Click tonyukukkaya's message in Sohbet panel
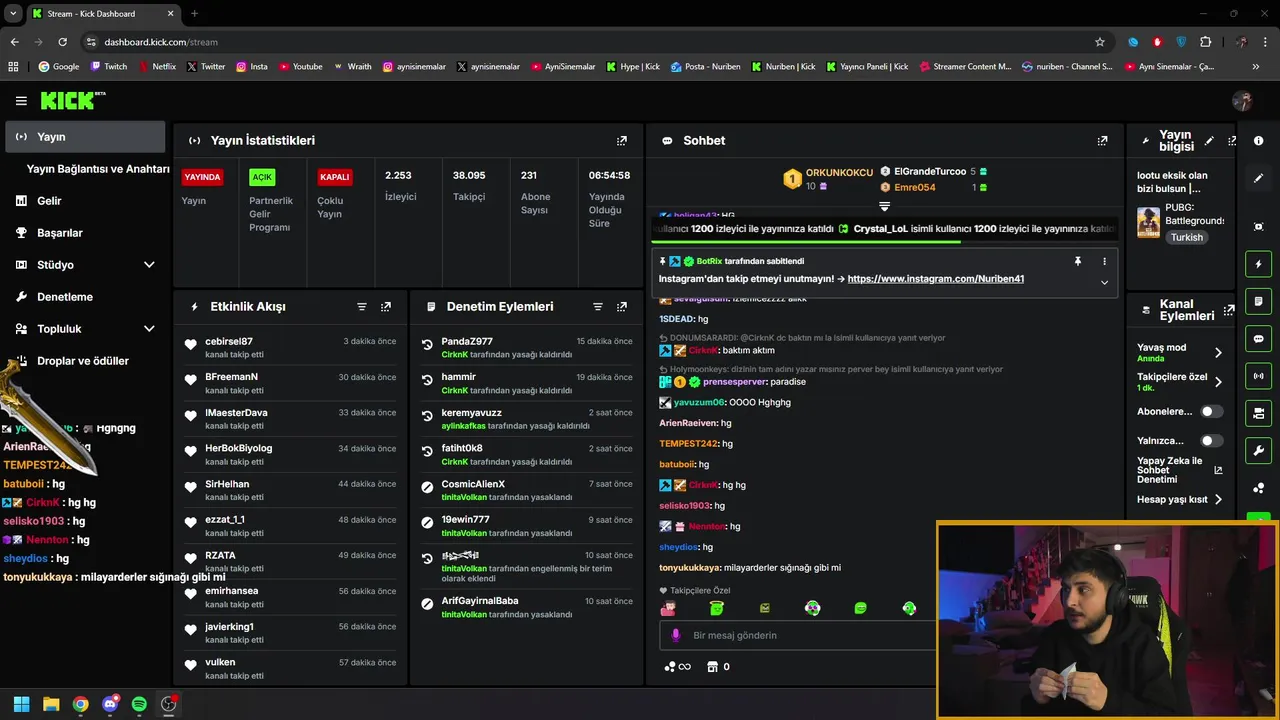 [x=750, y=568]
